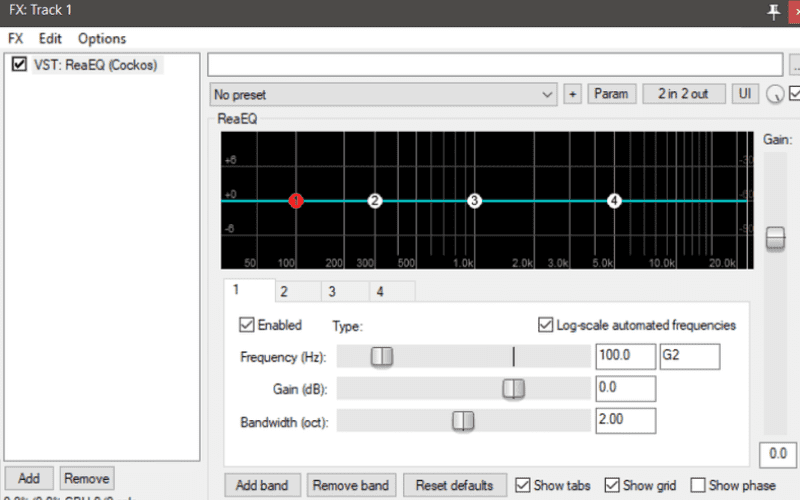Screen dimensions: 800x500
Task: Select band point 2 on EQ graph
Action: point(374,201)
